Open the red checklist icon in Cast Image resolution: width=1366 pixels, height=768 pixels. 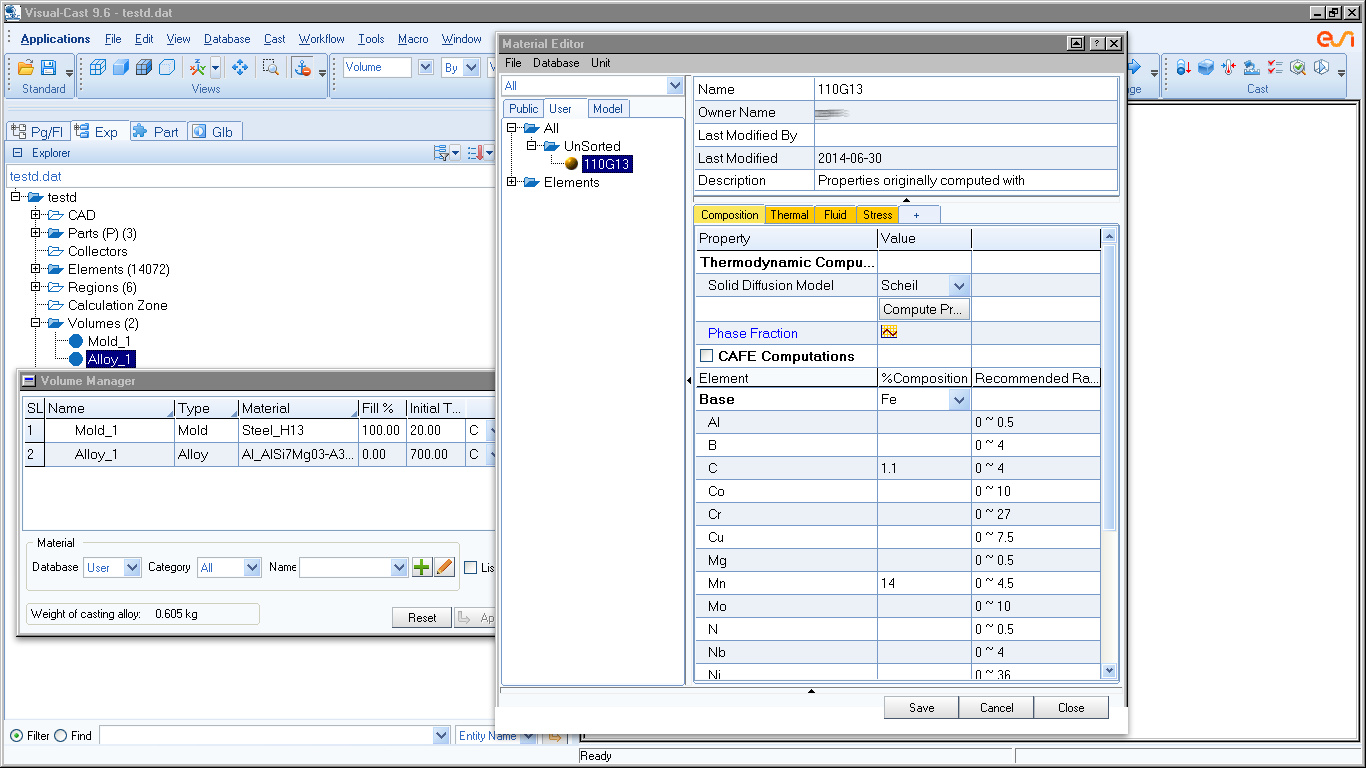pos(1274,67)
